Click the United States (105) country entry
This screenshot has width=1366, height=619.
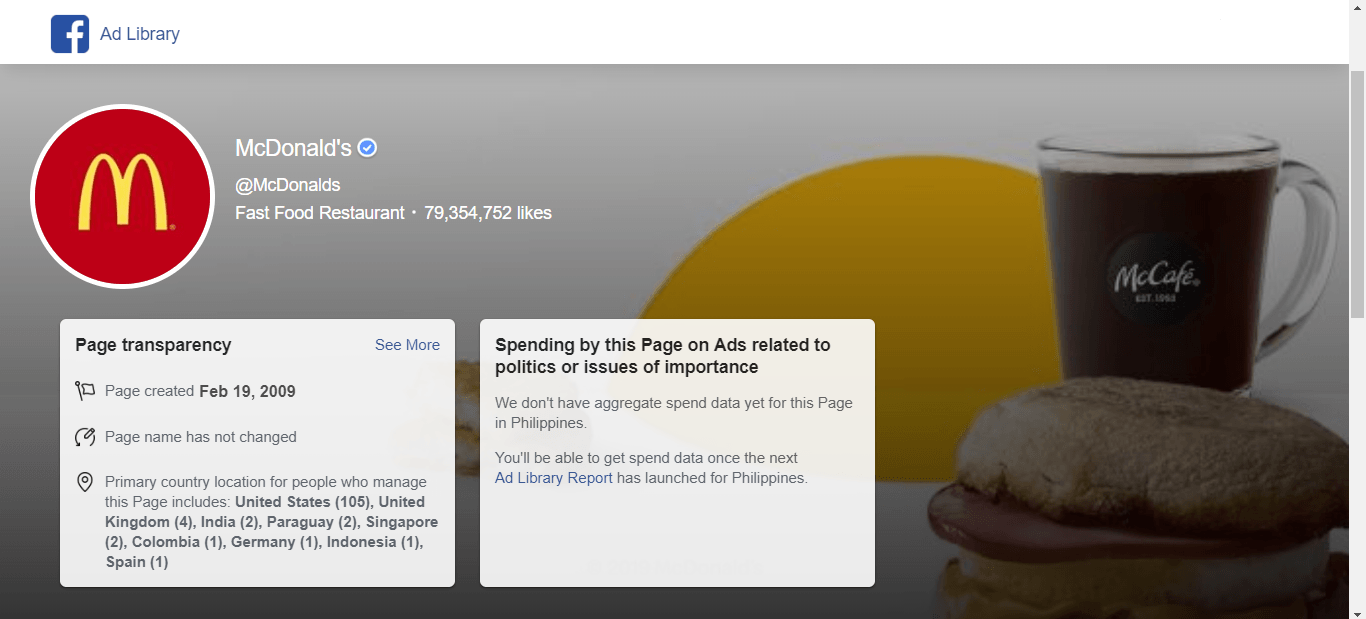[x=304, y=502]
